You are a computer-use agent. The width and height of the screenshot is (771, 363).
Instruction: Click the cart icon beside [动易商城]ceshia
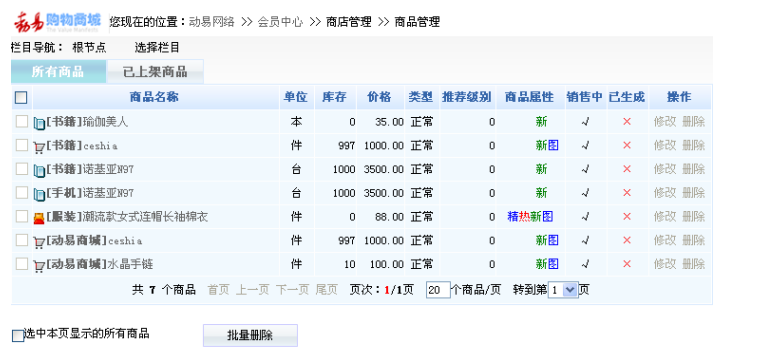click(39, 242)
